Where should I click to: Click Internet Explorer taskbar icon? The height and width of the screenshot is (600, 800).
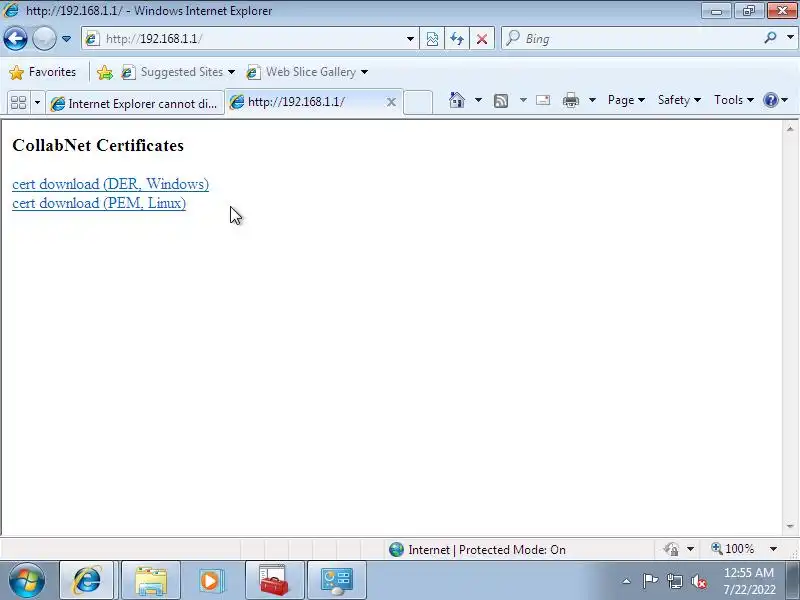[87, 580]
